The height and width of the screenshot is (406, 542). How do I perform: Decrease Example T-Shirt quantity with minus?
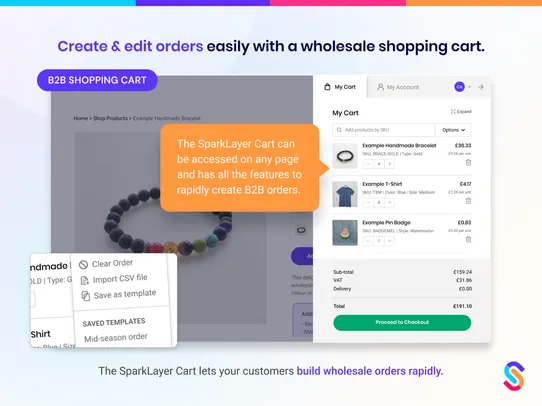point(368,202)
